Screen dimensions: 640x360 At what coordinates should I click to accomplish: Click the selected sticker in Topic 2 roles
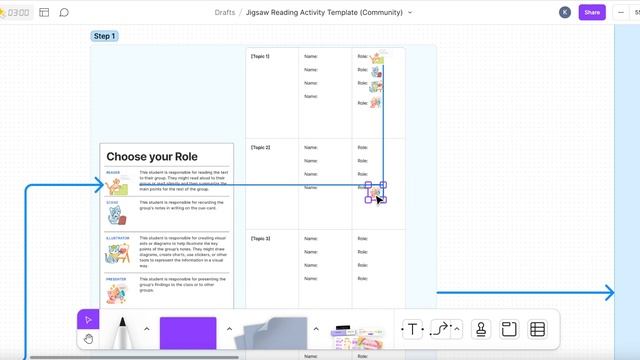[x=375, y=192]
